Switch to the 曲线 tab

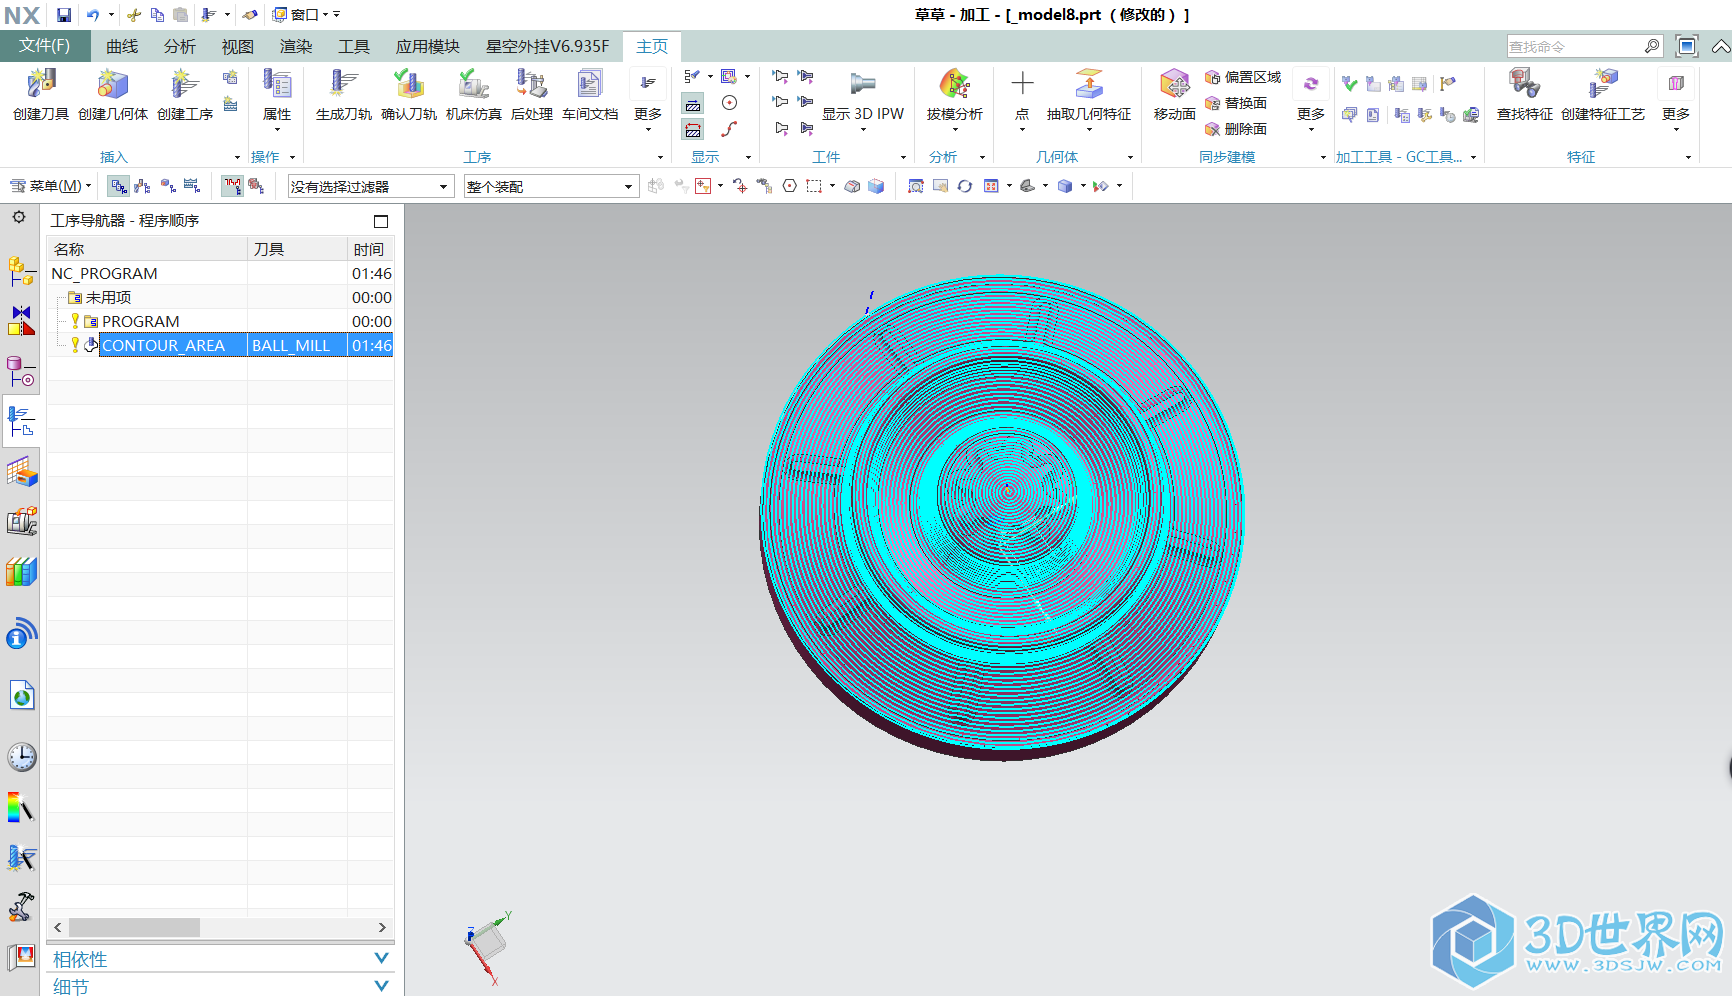click(122, 46)
